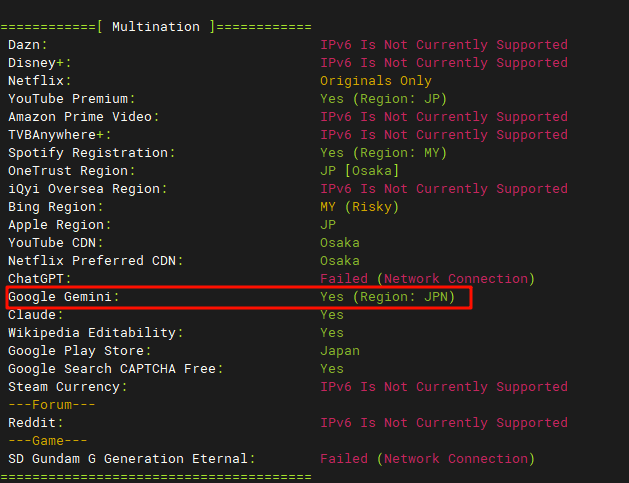The image size is (629, 483).
Task: Click the "Apple Region:" label
Action: coord(59,225)
